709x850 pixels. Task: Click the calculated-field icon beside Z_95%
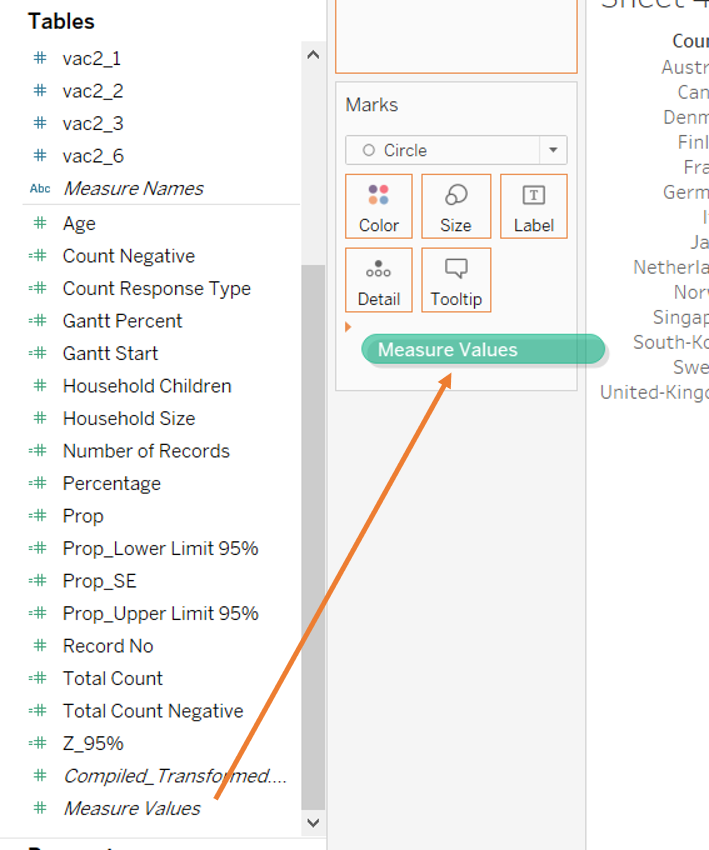(x=38, y=743)
